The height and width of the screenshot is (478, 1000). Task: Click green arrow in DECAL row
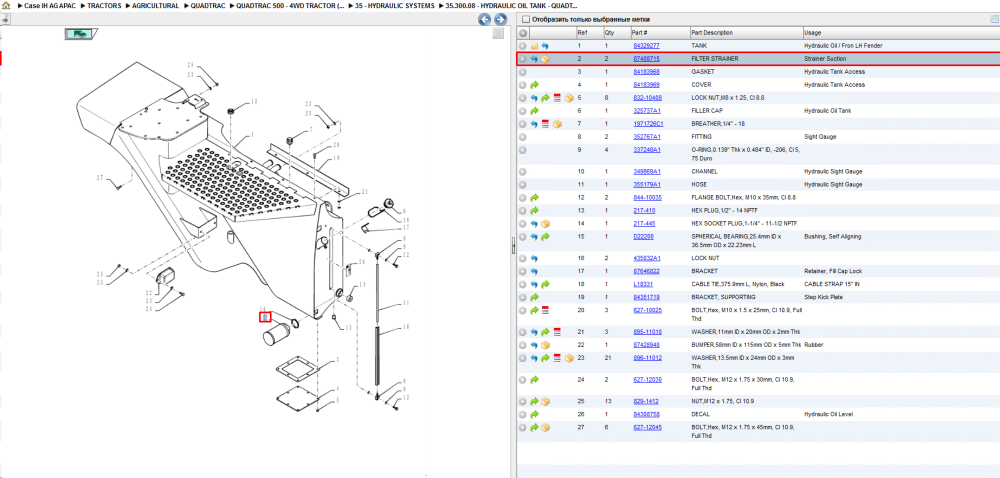[x=534, y=414]
